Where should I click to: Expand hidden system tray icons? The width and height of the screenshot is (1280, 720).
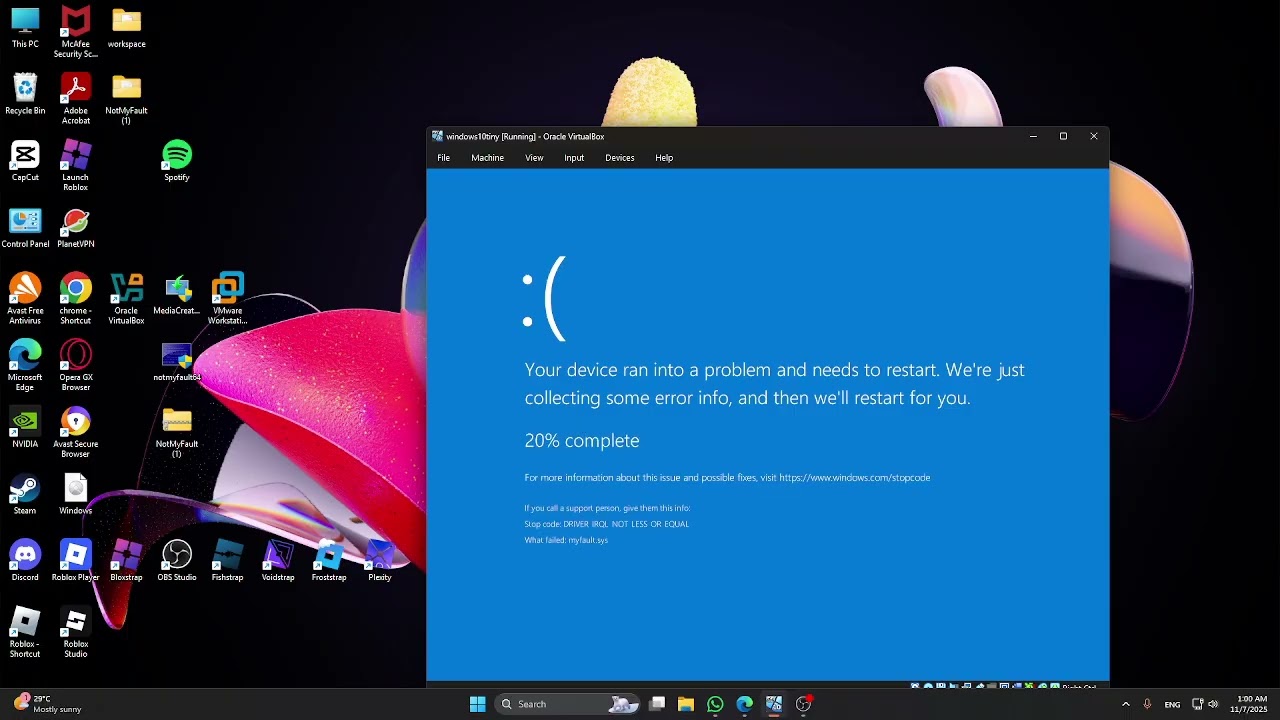coord(1125,704)
